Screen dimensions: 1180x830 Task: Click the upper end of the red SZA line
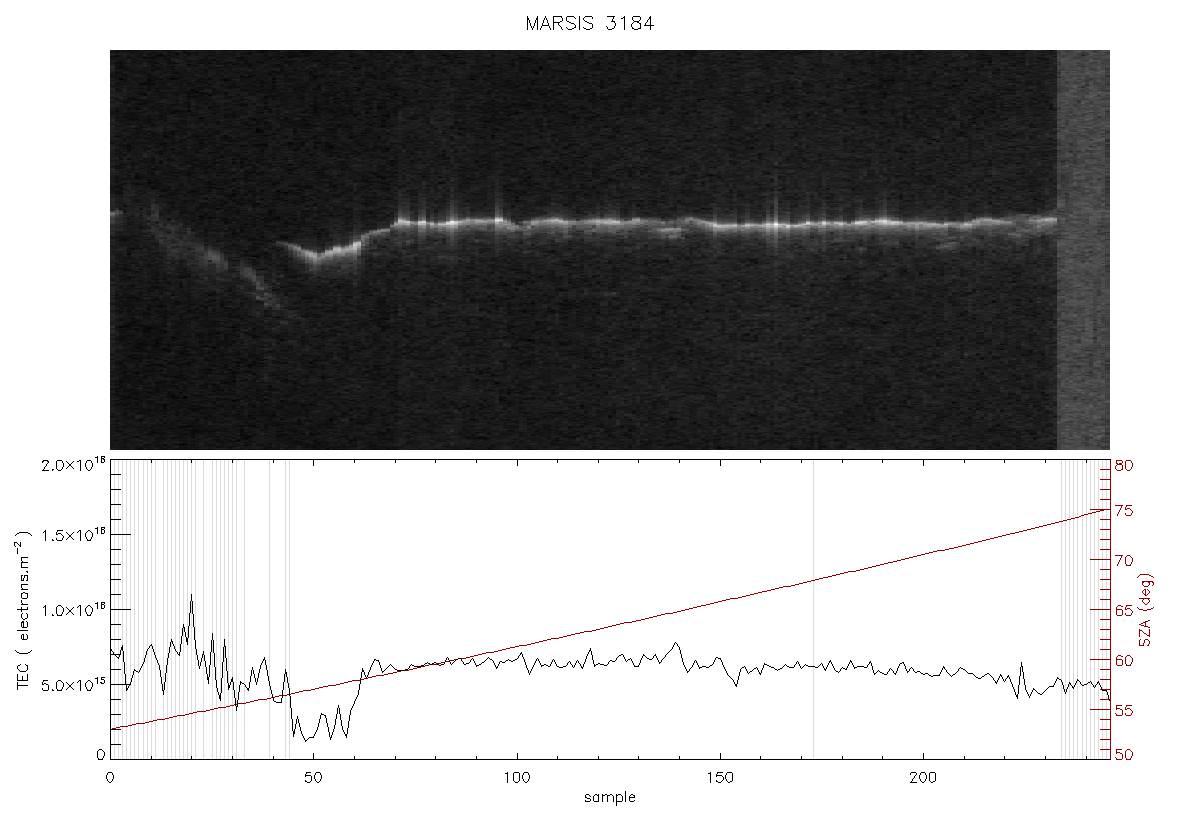point(1106,509)
